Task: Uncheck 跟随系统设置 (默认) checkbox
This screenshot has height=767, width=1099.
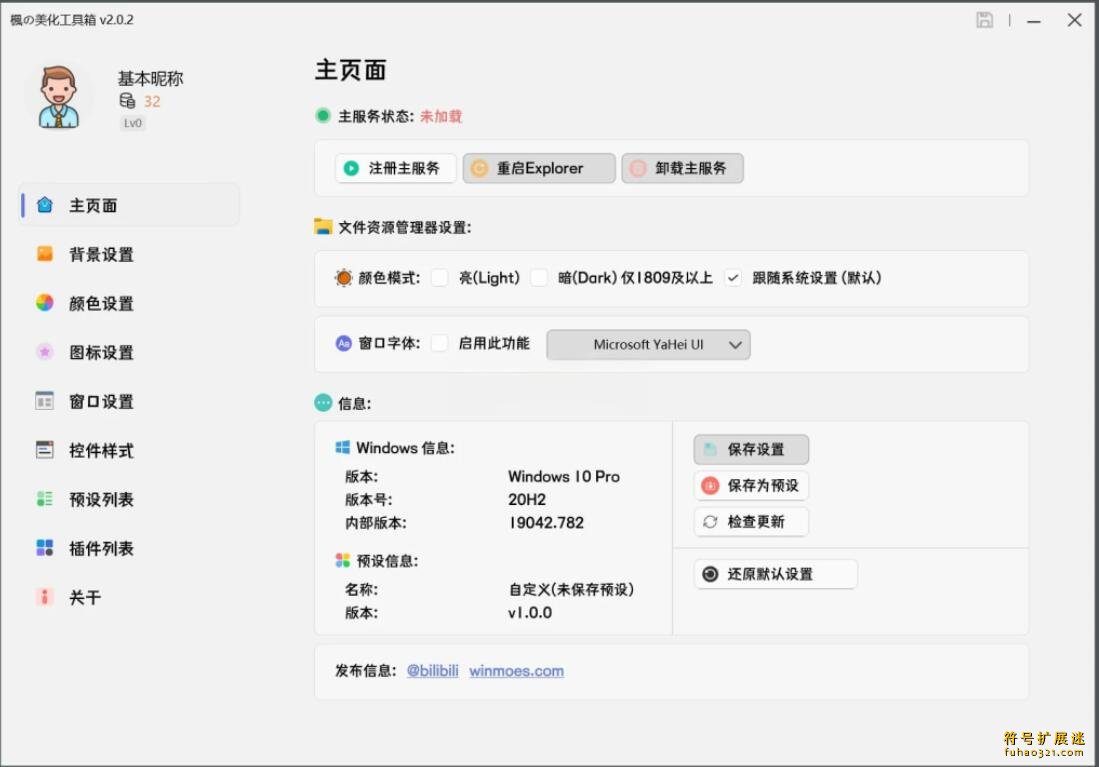Action: coord(733,278)
